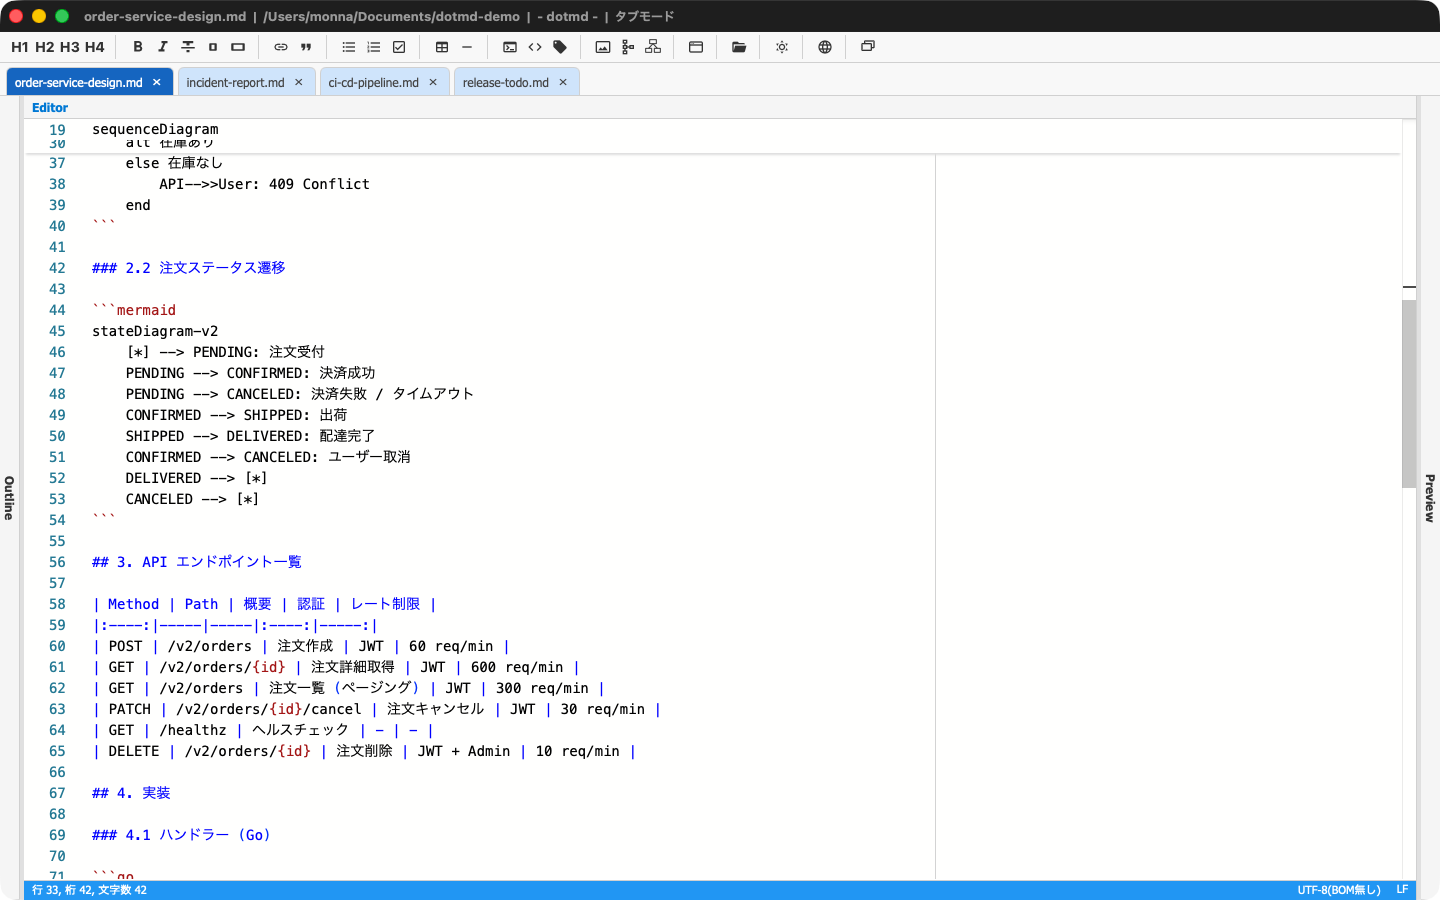The width and height of the screenshot is (1440, 900).
Task: Click the heading '## 3. API エンドポイント一覧'
Action: [197, 562]
